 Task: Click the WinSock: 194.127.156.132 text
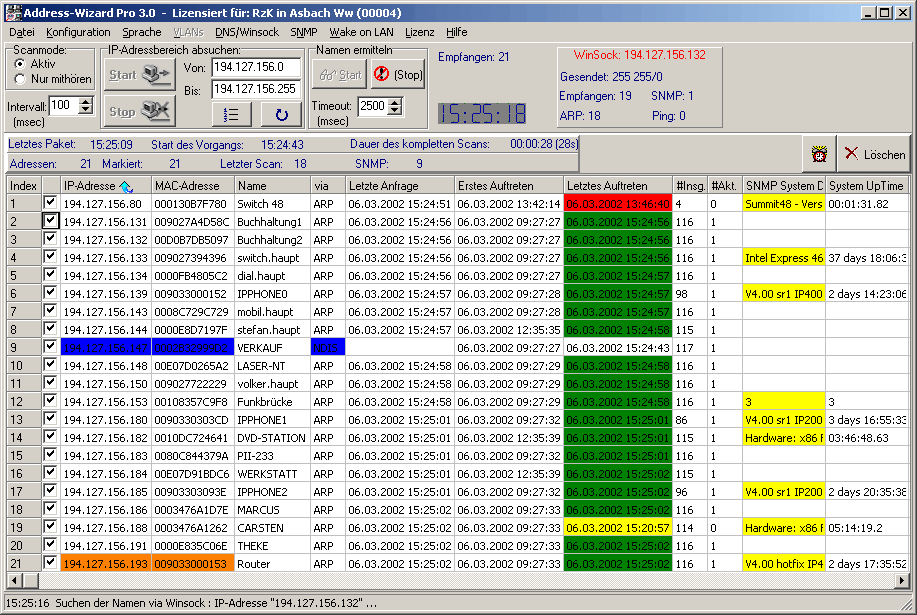(x=639, y=55)
